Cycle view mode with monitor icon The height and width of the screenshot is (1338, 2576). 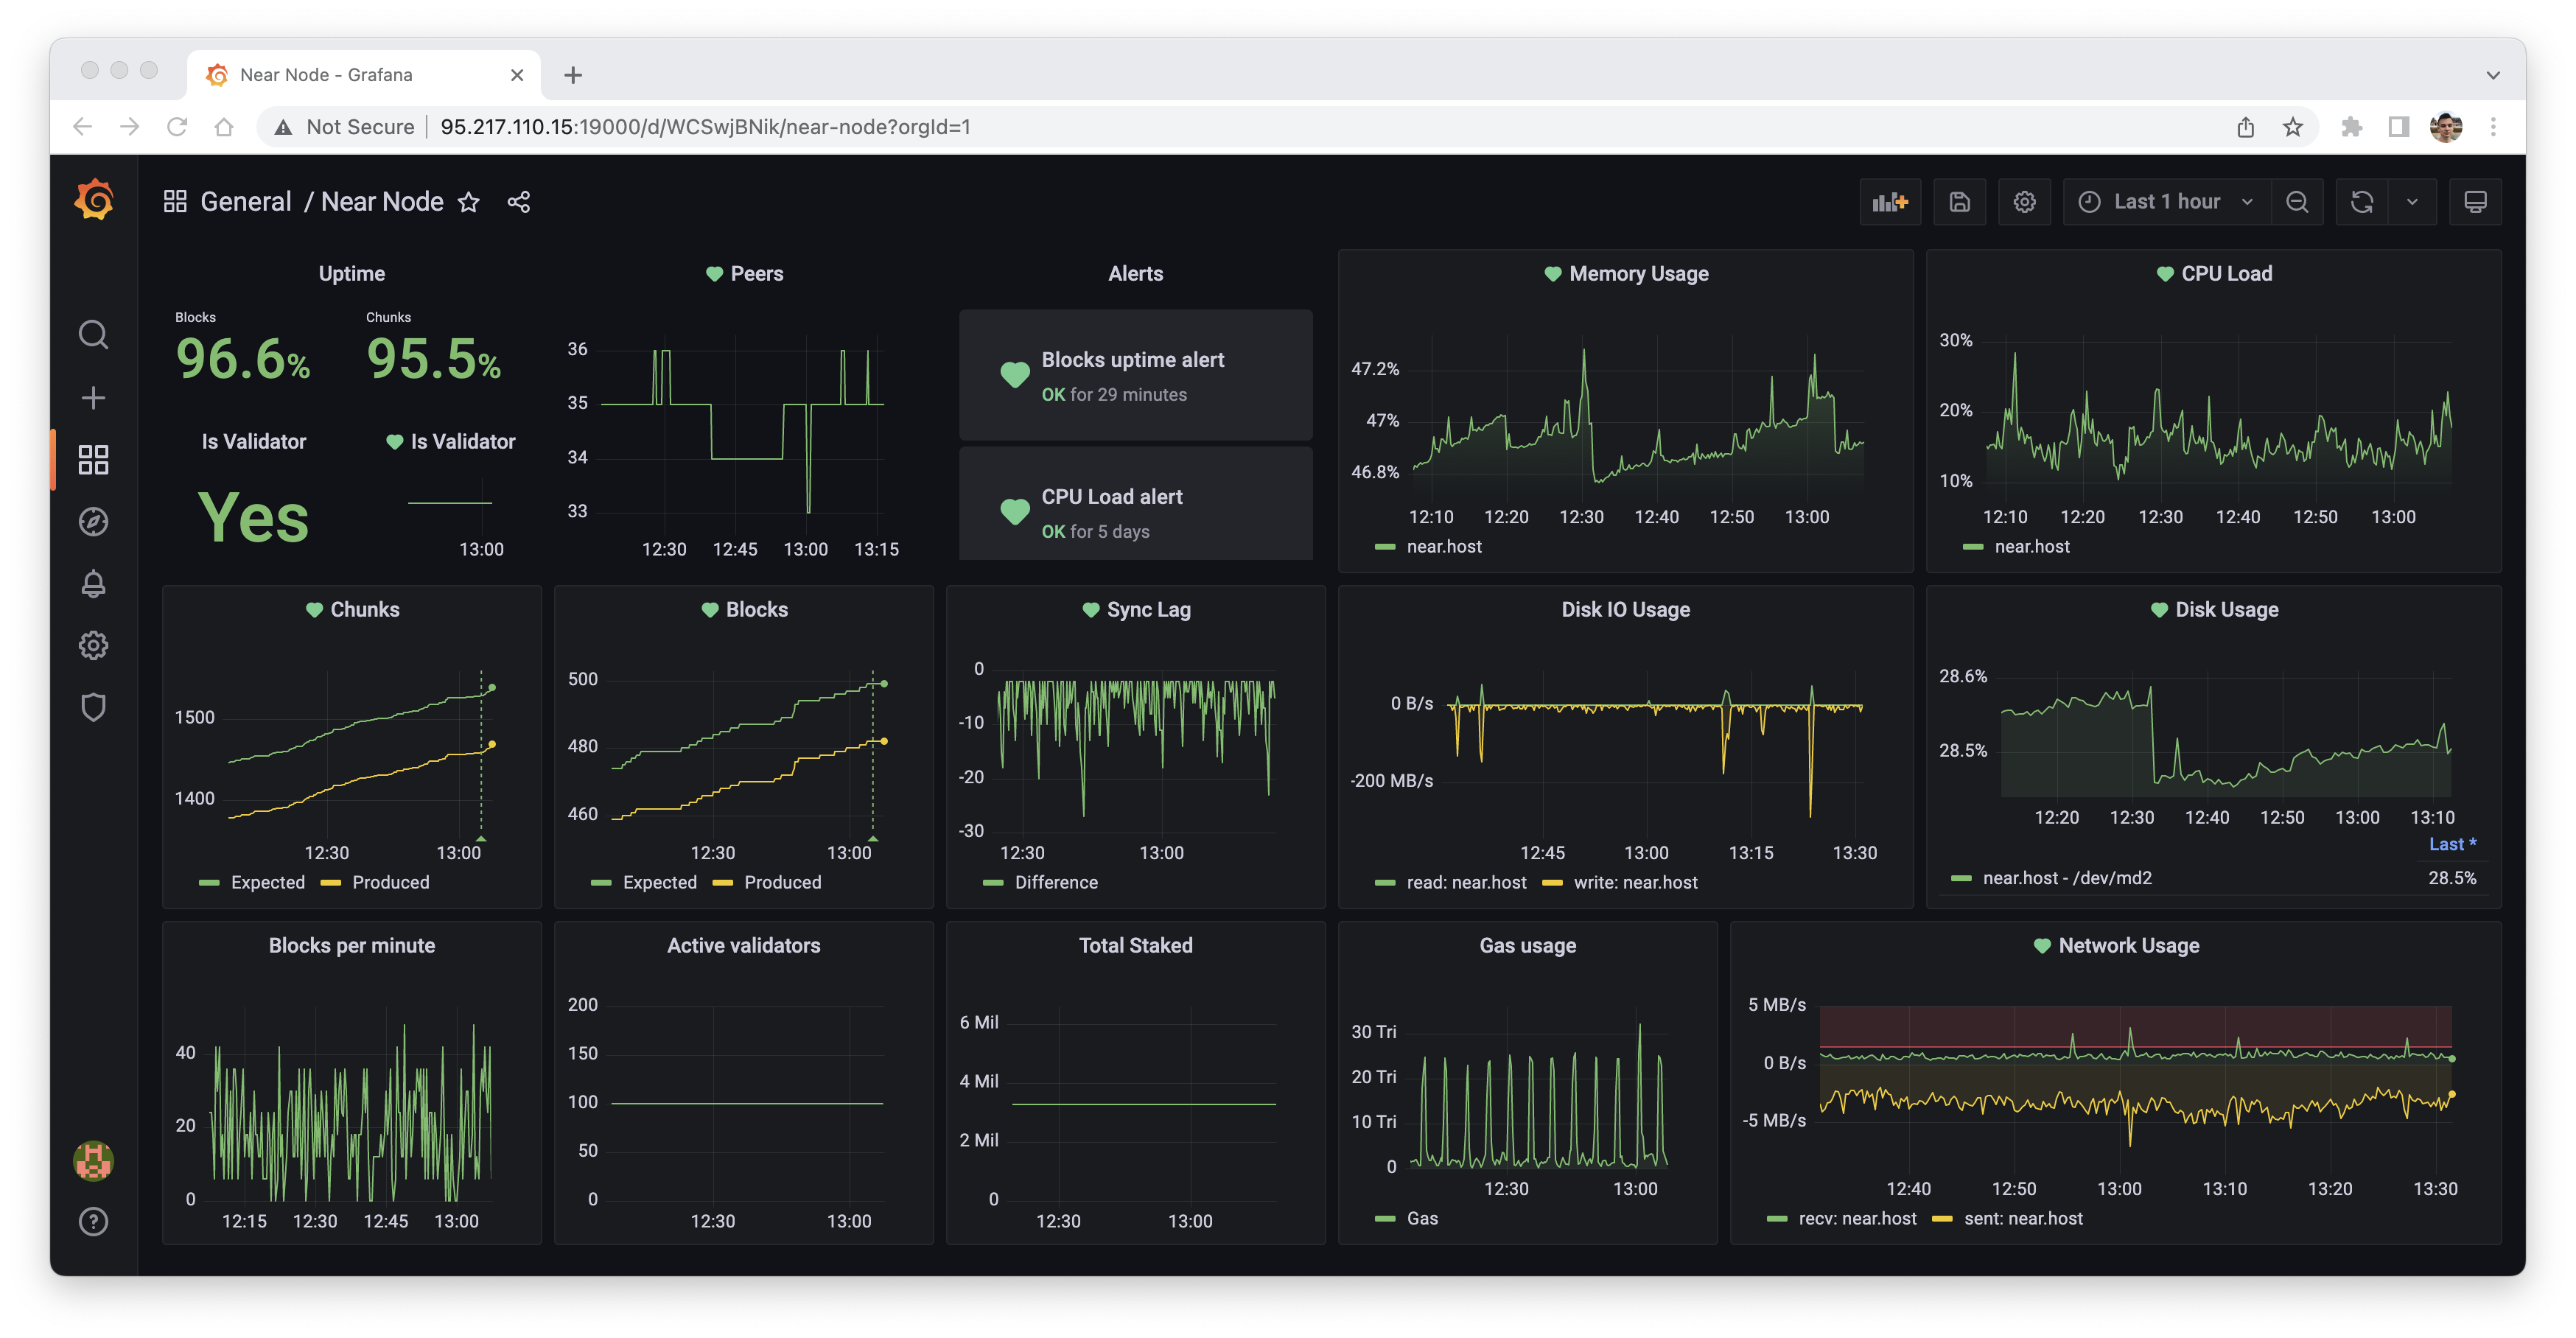2476,202
